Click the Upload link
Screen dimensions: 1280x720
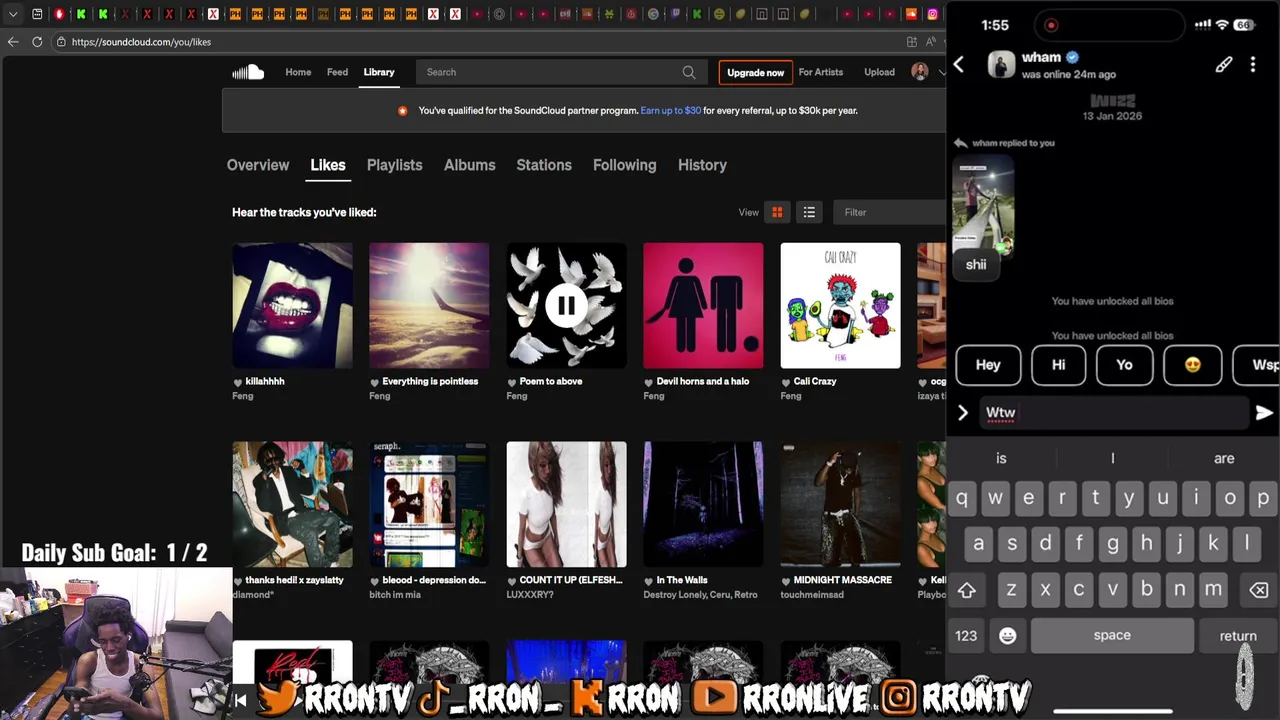coord(879,72)
